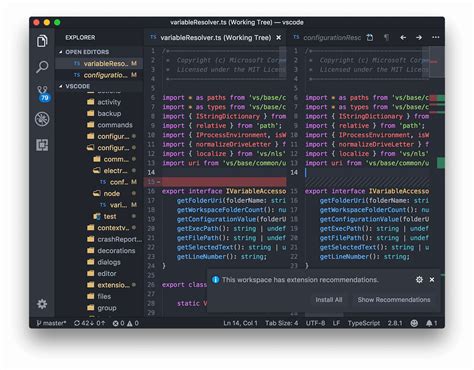Click the errors and warnings count

pyautogui.click(x=126, y=323)
